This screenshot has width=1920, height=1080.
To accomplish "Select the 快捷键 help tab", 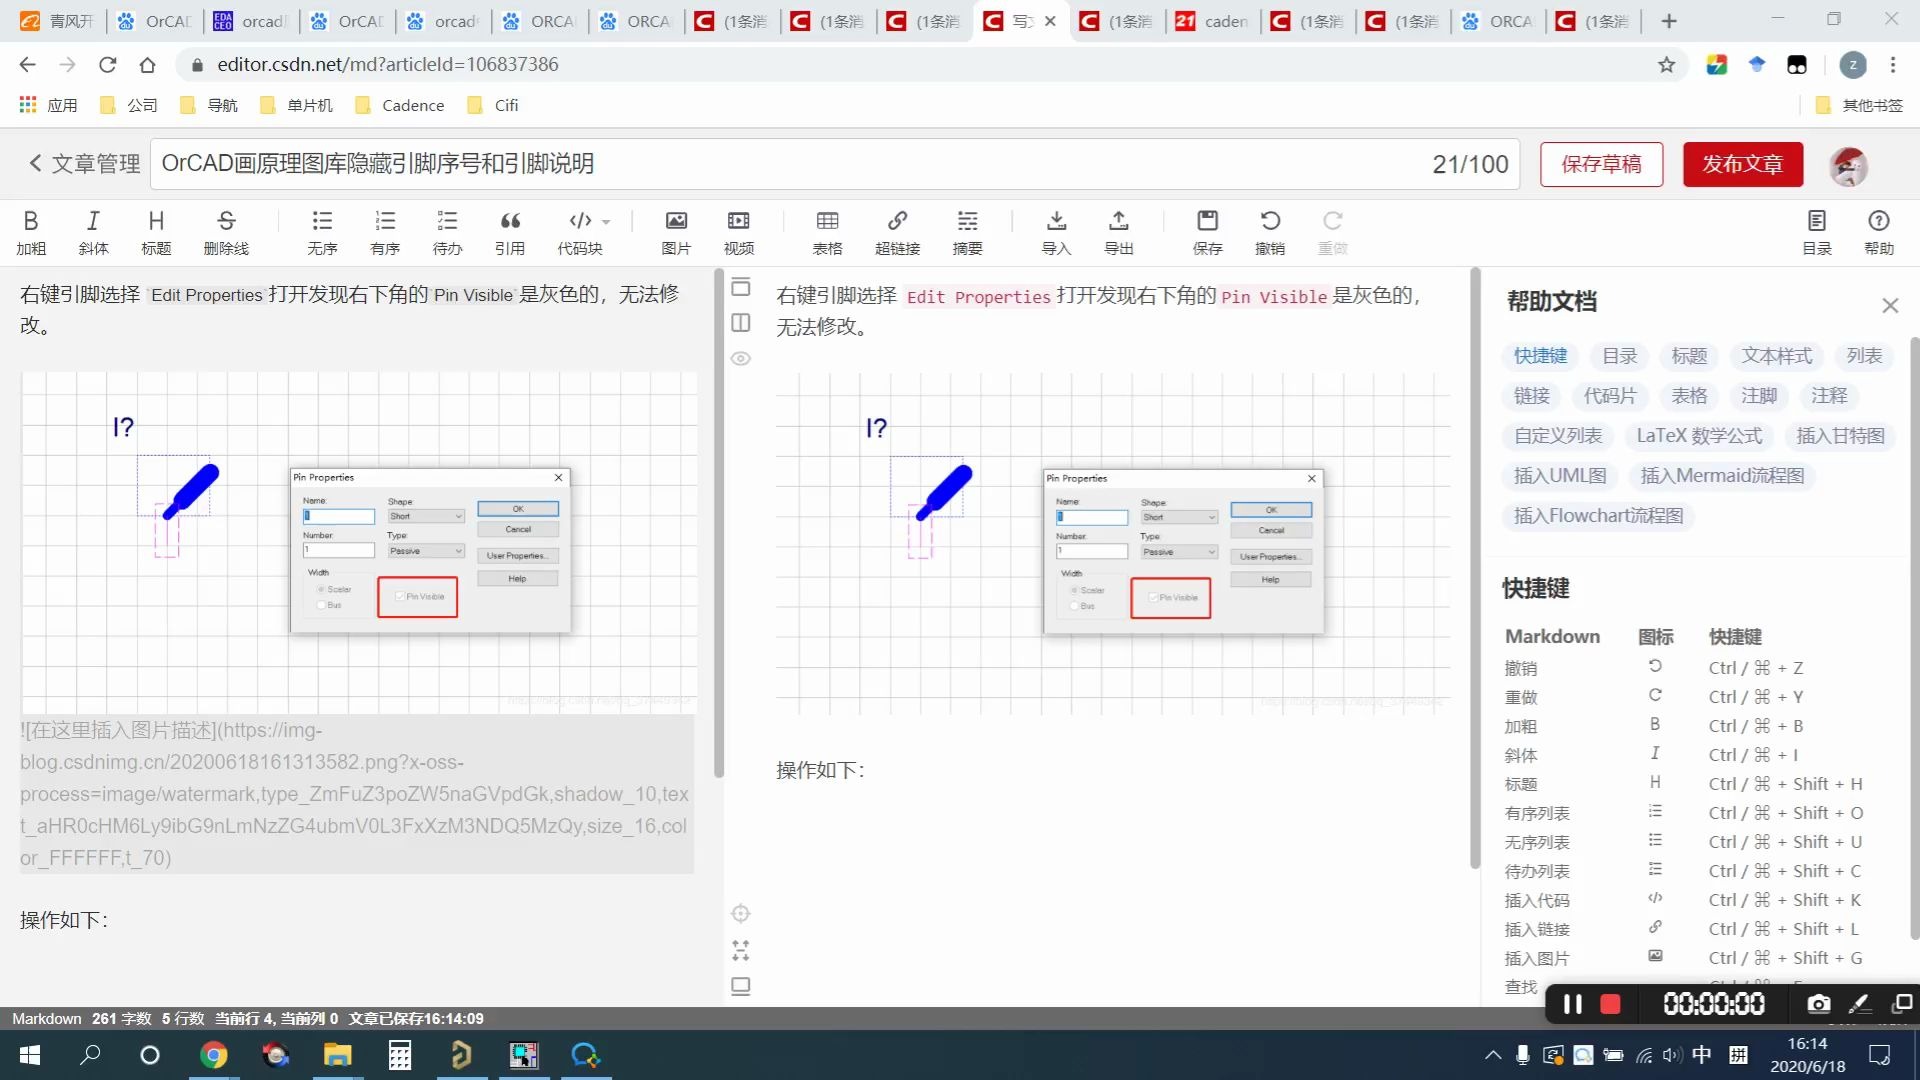I will [x=1540, y=356].
